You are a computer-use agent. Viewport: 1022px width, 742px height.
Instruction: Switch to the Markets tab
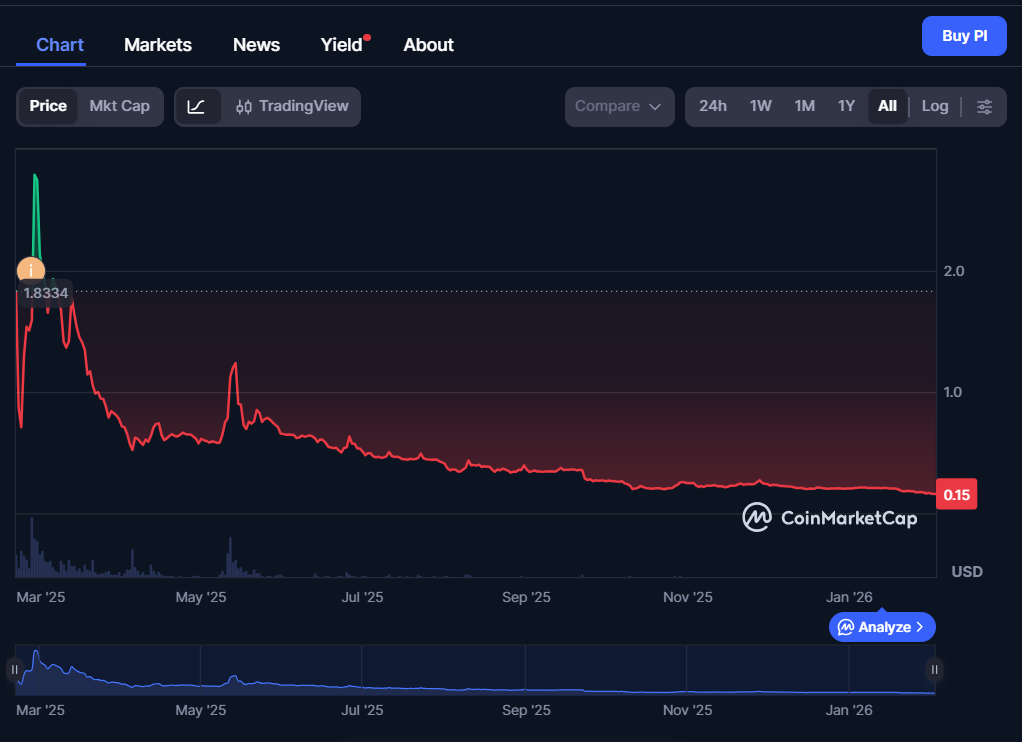tap(157, 44)
